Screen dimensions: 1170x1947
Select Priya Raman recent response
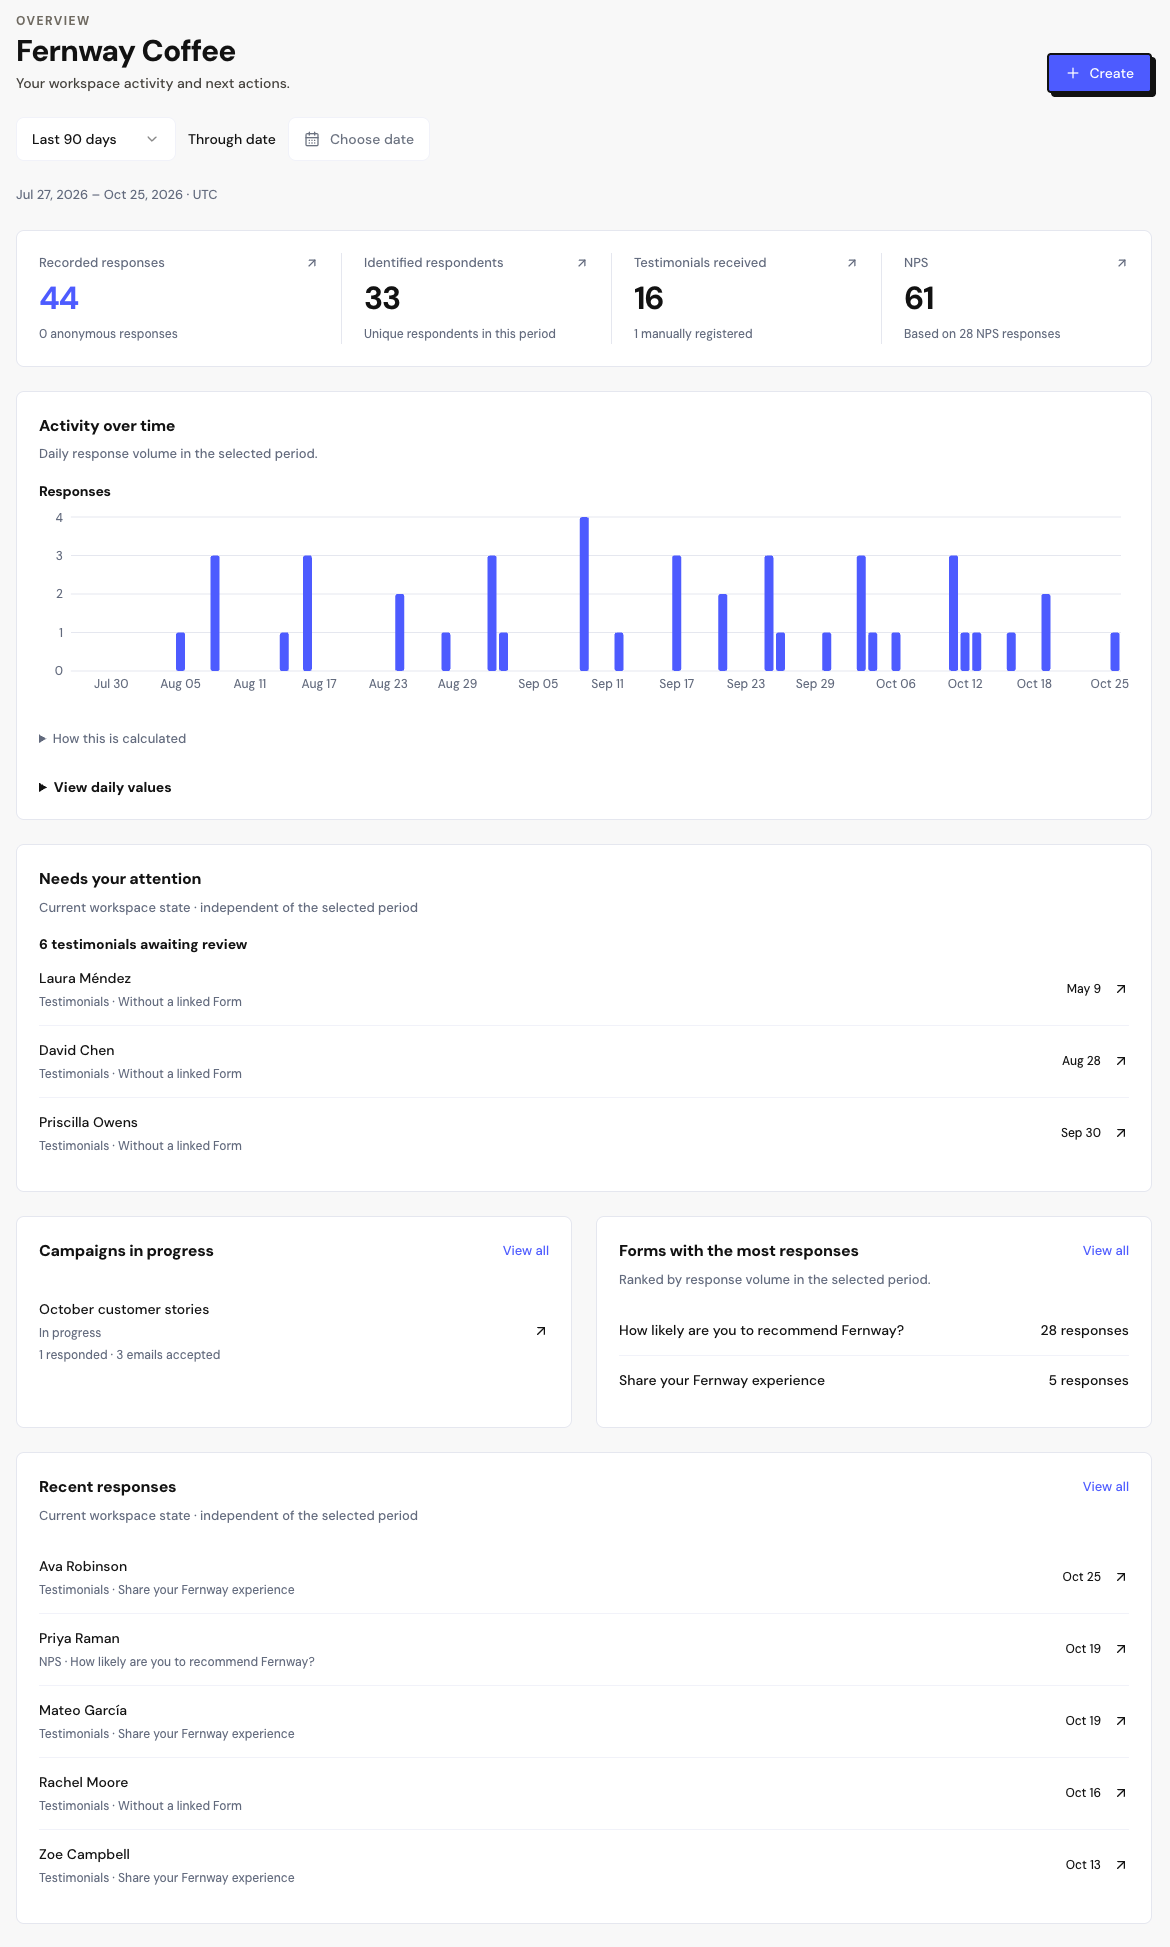click(x=584, y=1649)
